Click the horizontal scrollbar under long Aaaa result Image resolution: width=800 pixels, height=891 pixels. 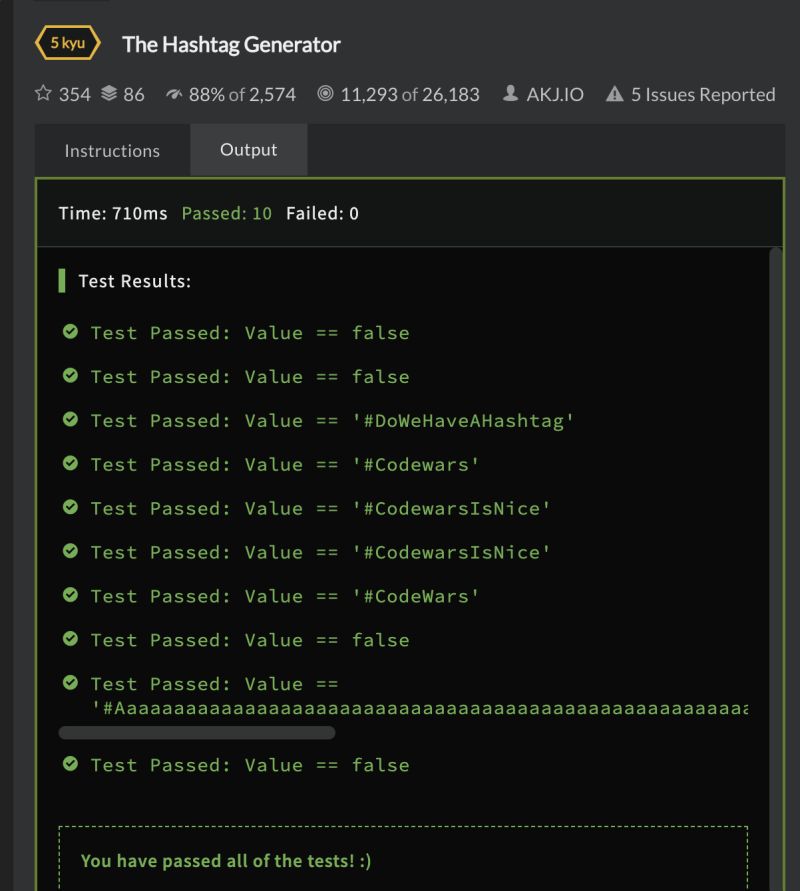click(x=197, y=732)
